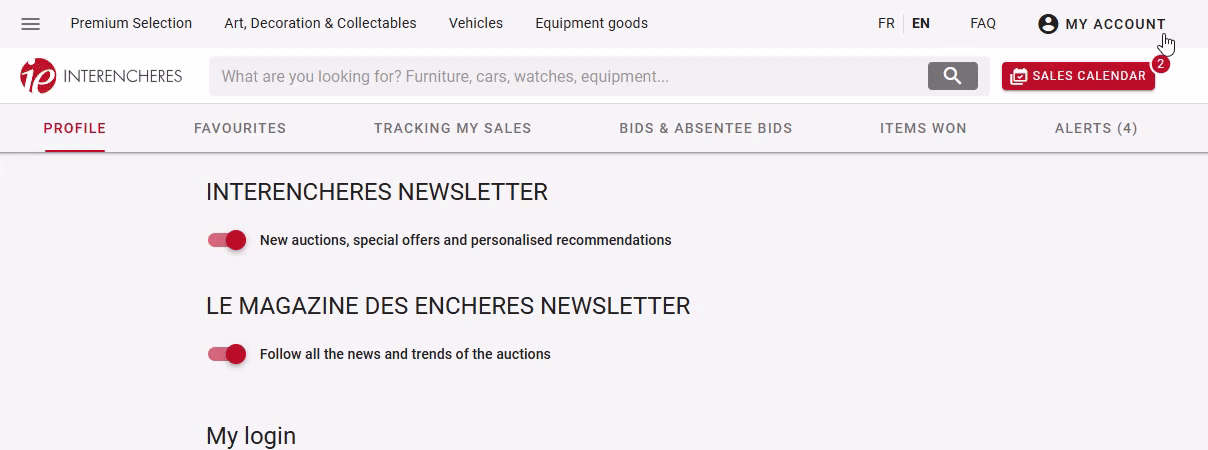Disable the Interencheres newsletter toggle
The width and height of the screenshot is (1208, 450).
227,240
